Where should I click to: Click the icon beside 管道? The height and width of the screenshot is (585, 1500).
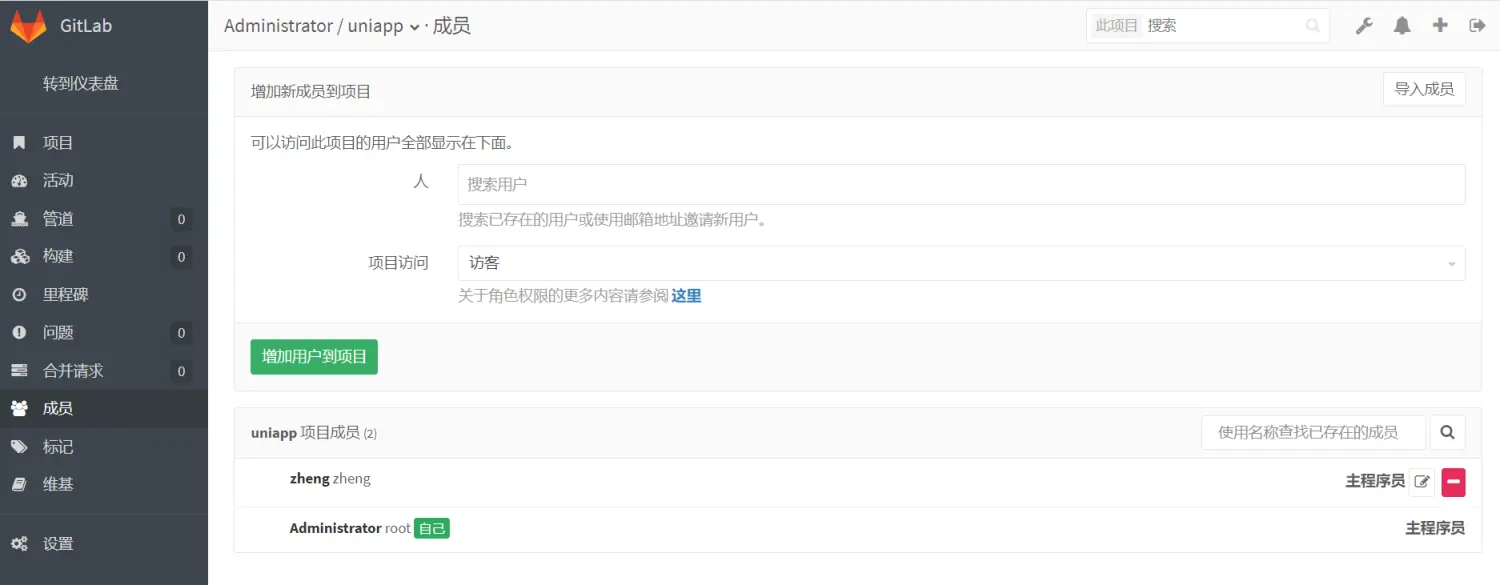[x=19, y=219]
